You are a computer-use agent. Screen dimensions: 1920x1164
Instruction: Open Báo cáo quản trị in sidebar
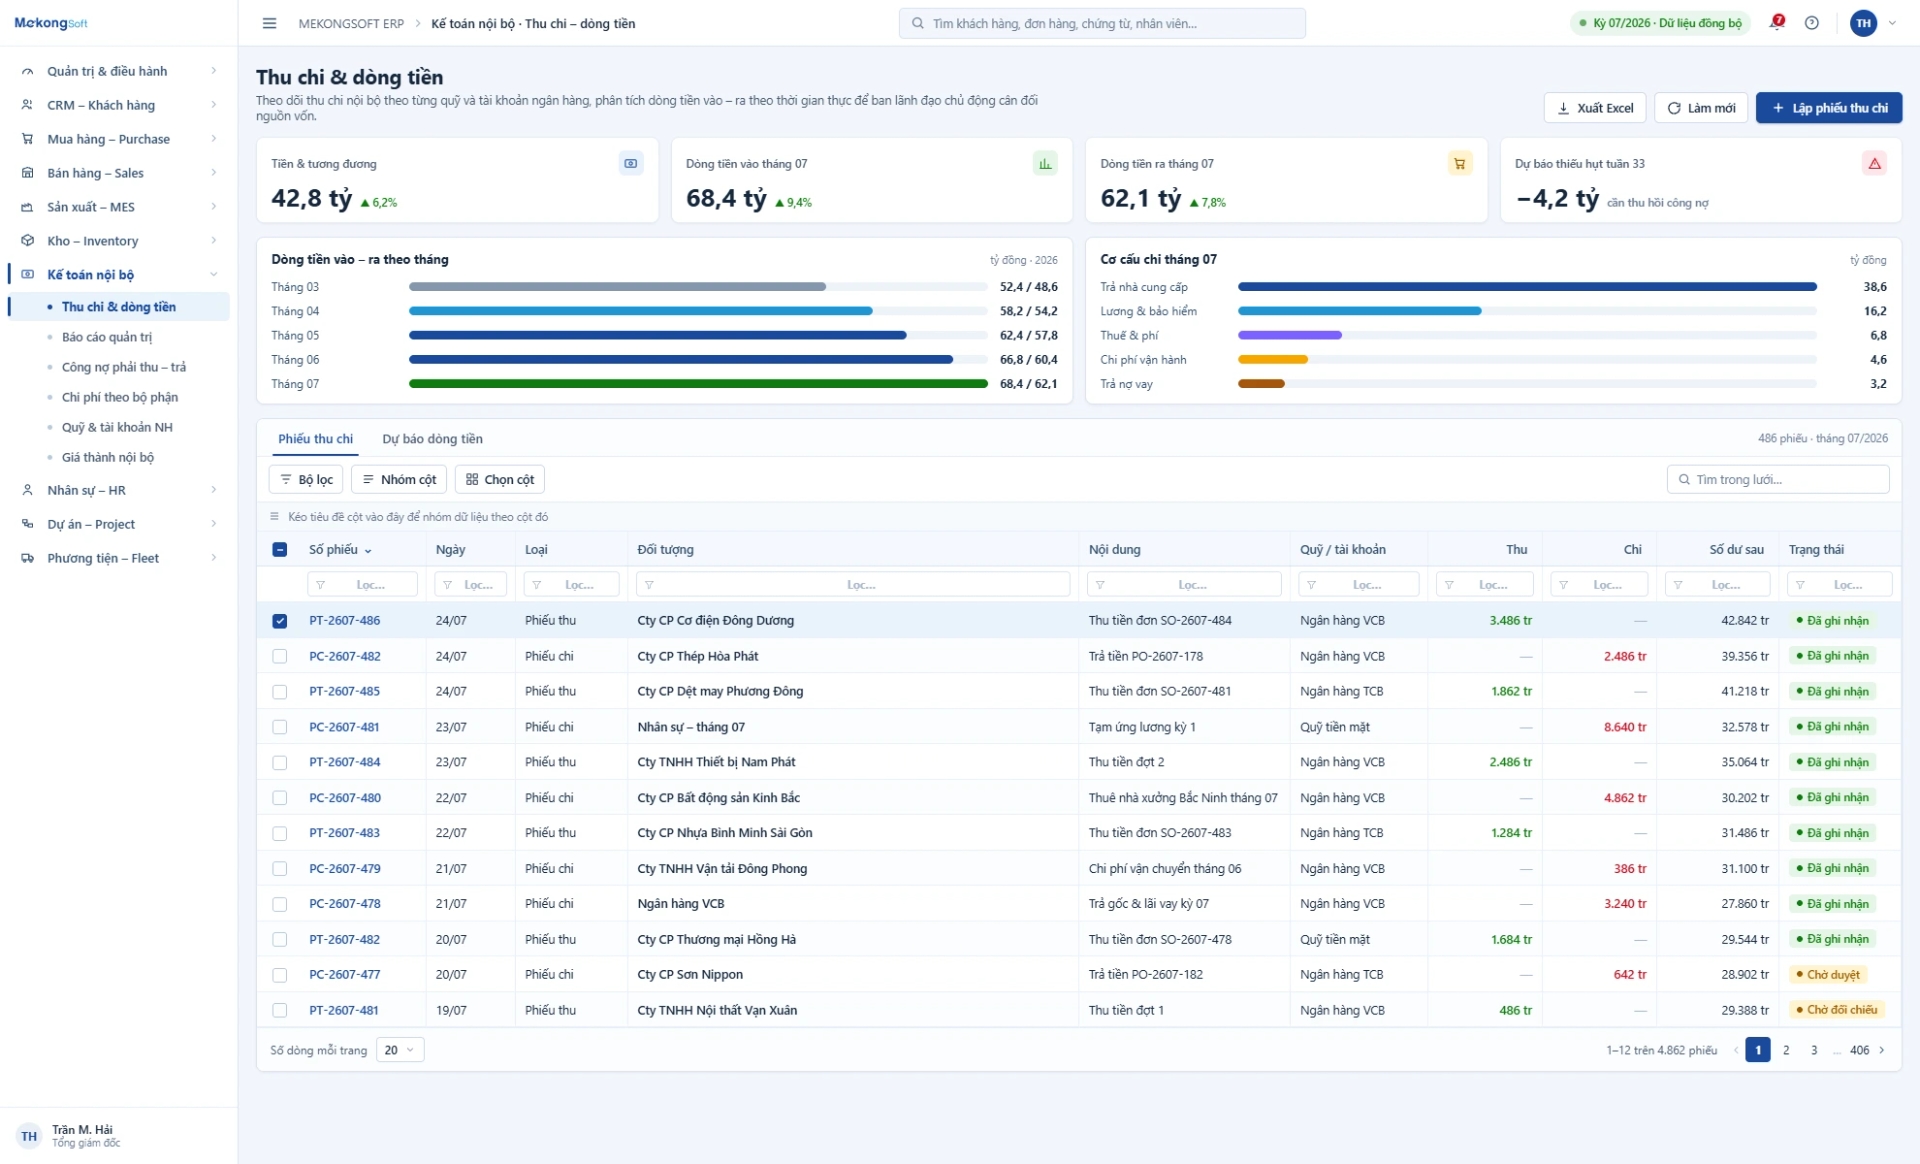[x=107, y=337]
